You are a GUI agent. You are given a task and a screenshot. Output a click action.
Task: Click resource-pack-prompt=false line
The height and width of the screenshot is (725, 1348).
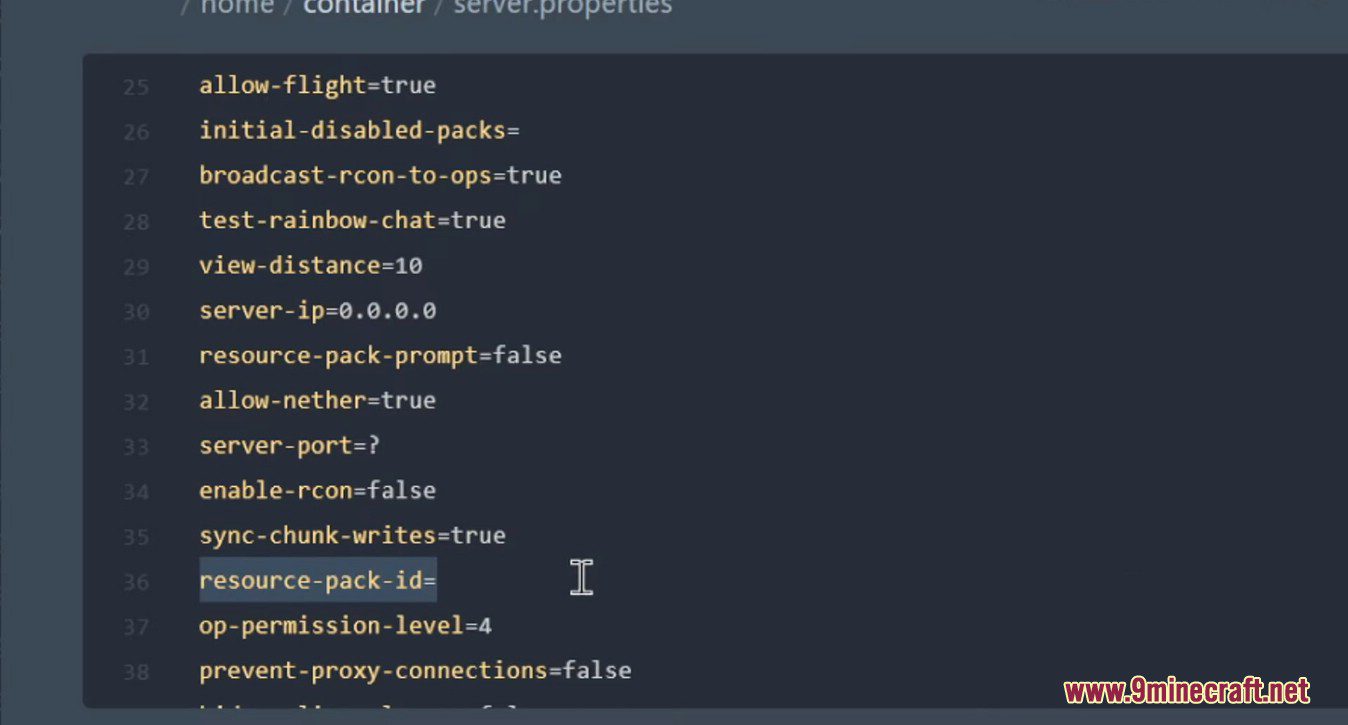380,356
